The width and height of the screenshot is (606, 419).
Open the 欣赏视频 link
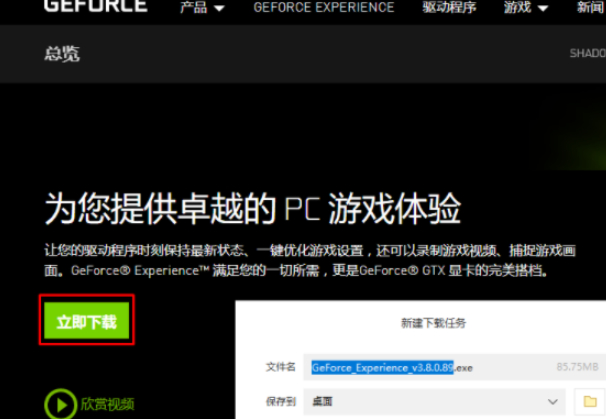107,404
